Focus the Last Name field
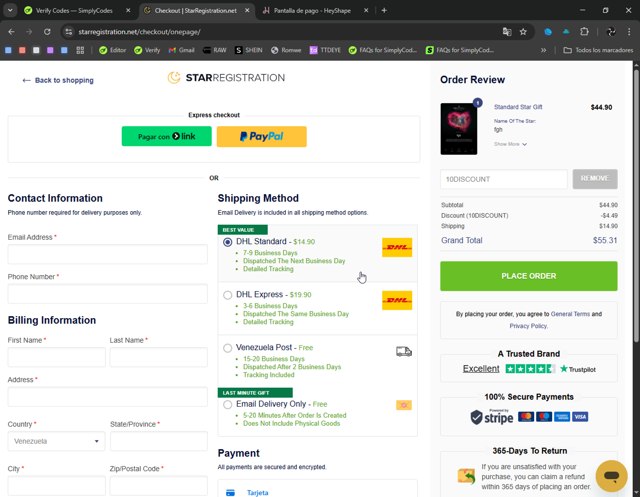Image resolution: width=640 pixels, height=497 pixels. (x=158, y=357)
